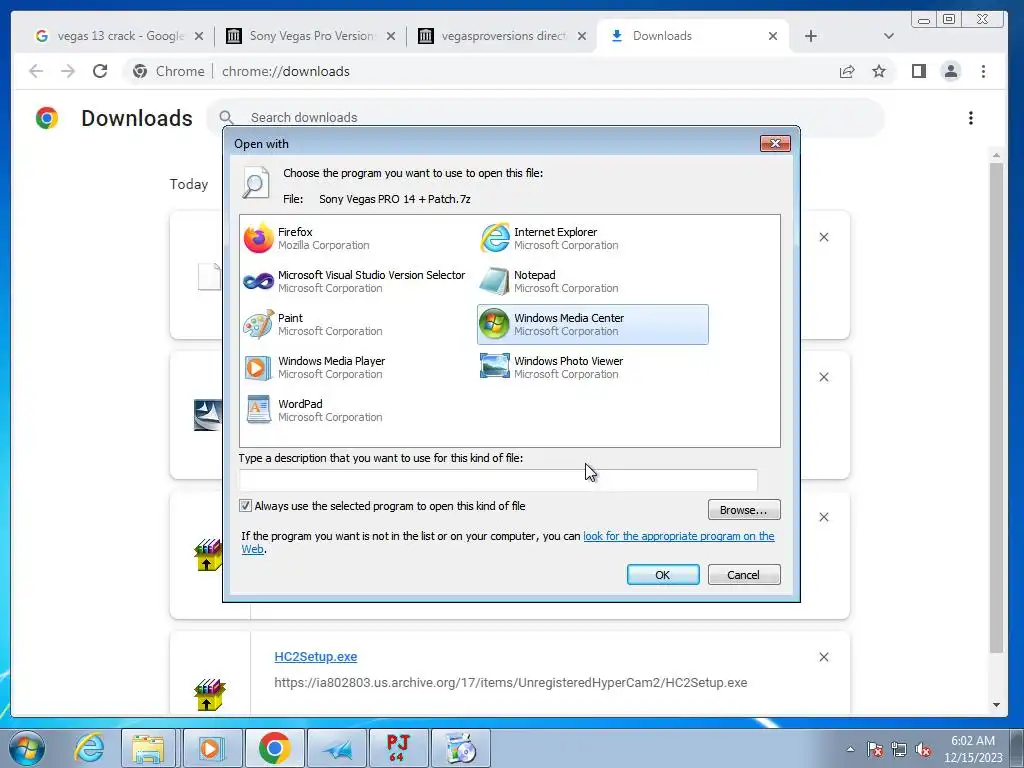Image resolution: width=1024 pixels, height=768 pixels.
Task: Open a new Chrome tab
Action: pos(810,36)
